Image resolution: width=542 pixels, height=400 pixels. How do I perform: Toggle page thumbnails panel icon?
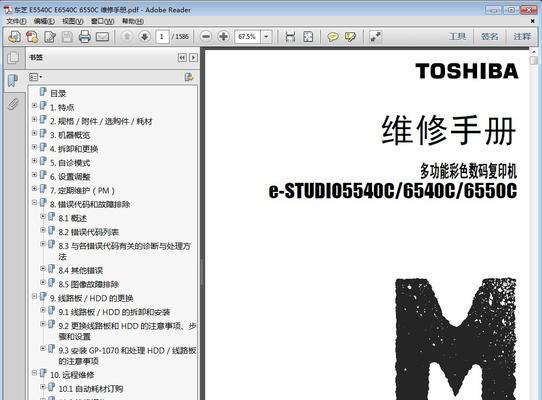pos(13,57)
